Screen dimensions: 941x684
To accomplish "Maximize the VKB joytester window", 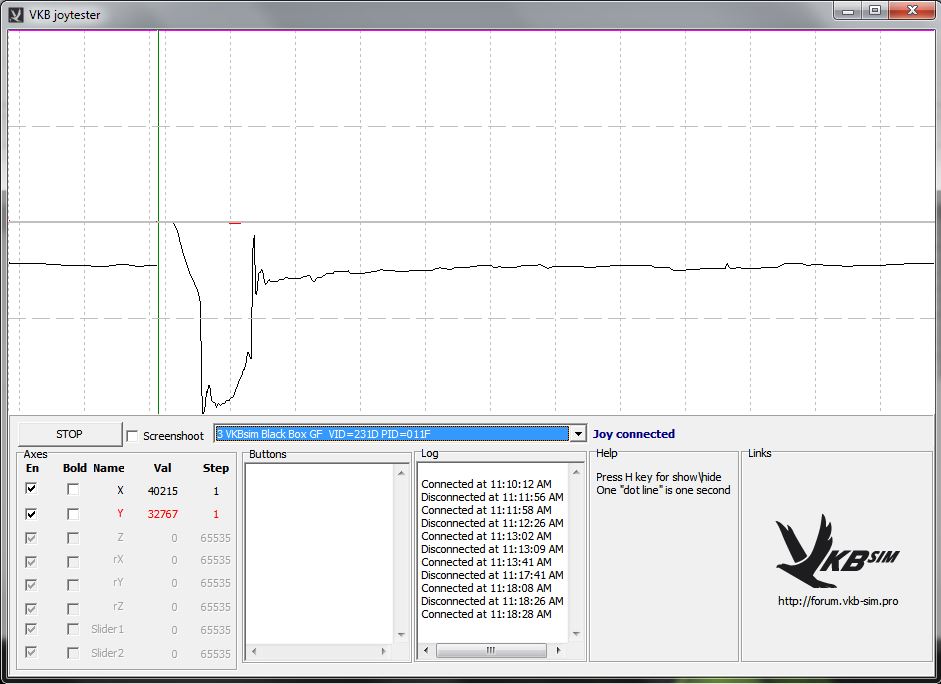I will [x=875, y=11].
